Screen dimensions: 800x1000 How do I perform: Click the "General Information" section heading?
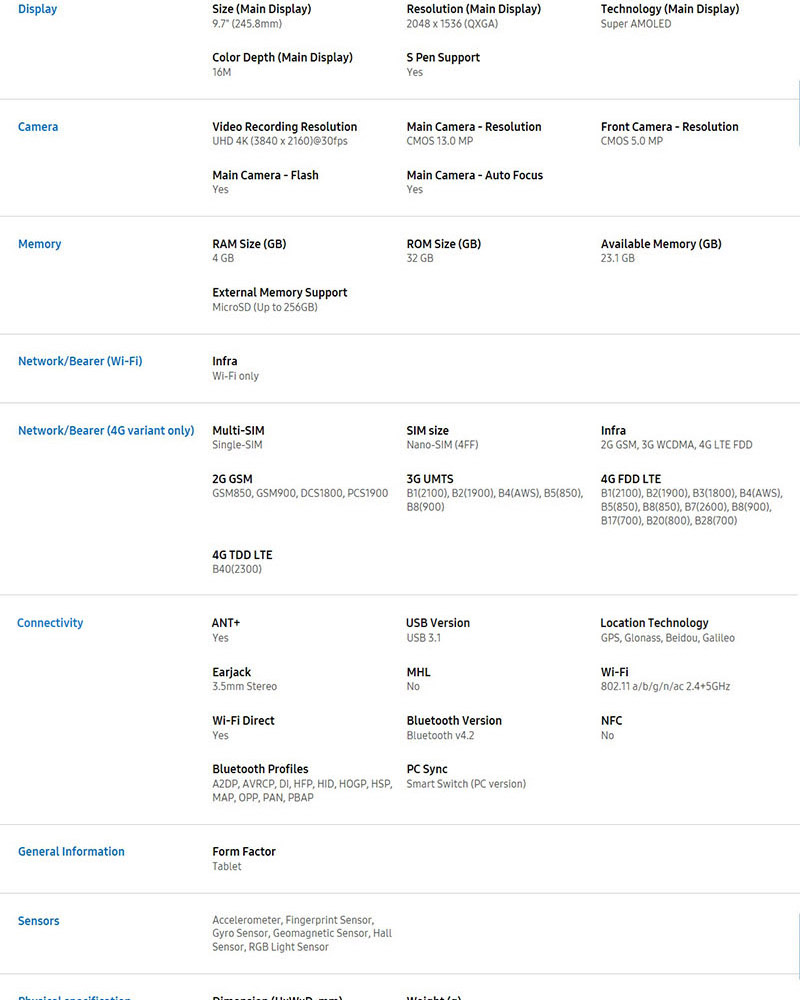71,852
